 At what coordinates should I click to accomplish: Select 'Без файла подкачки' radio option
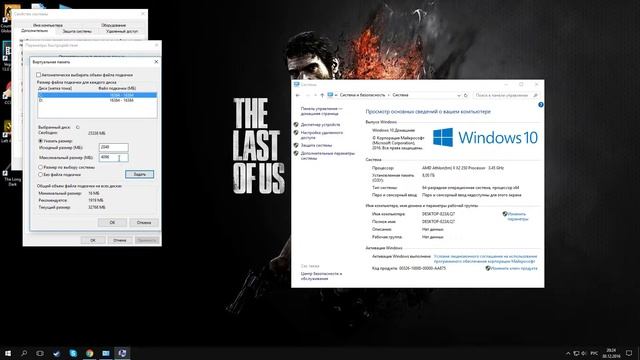pos(40,174)
